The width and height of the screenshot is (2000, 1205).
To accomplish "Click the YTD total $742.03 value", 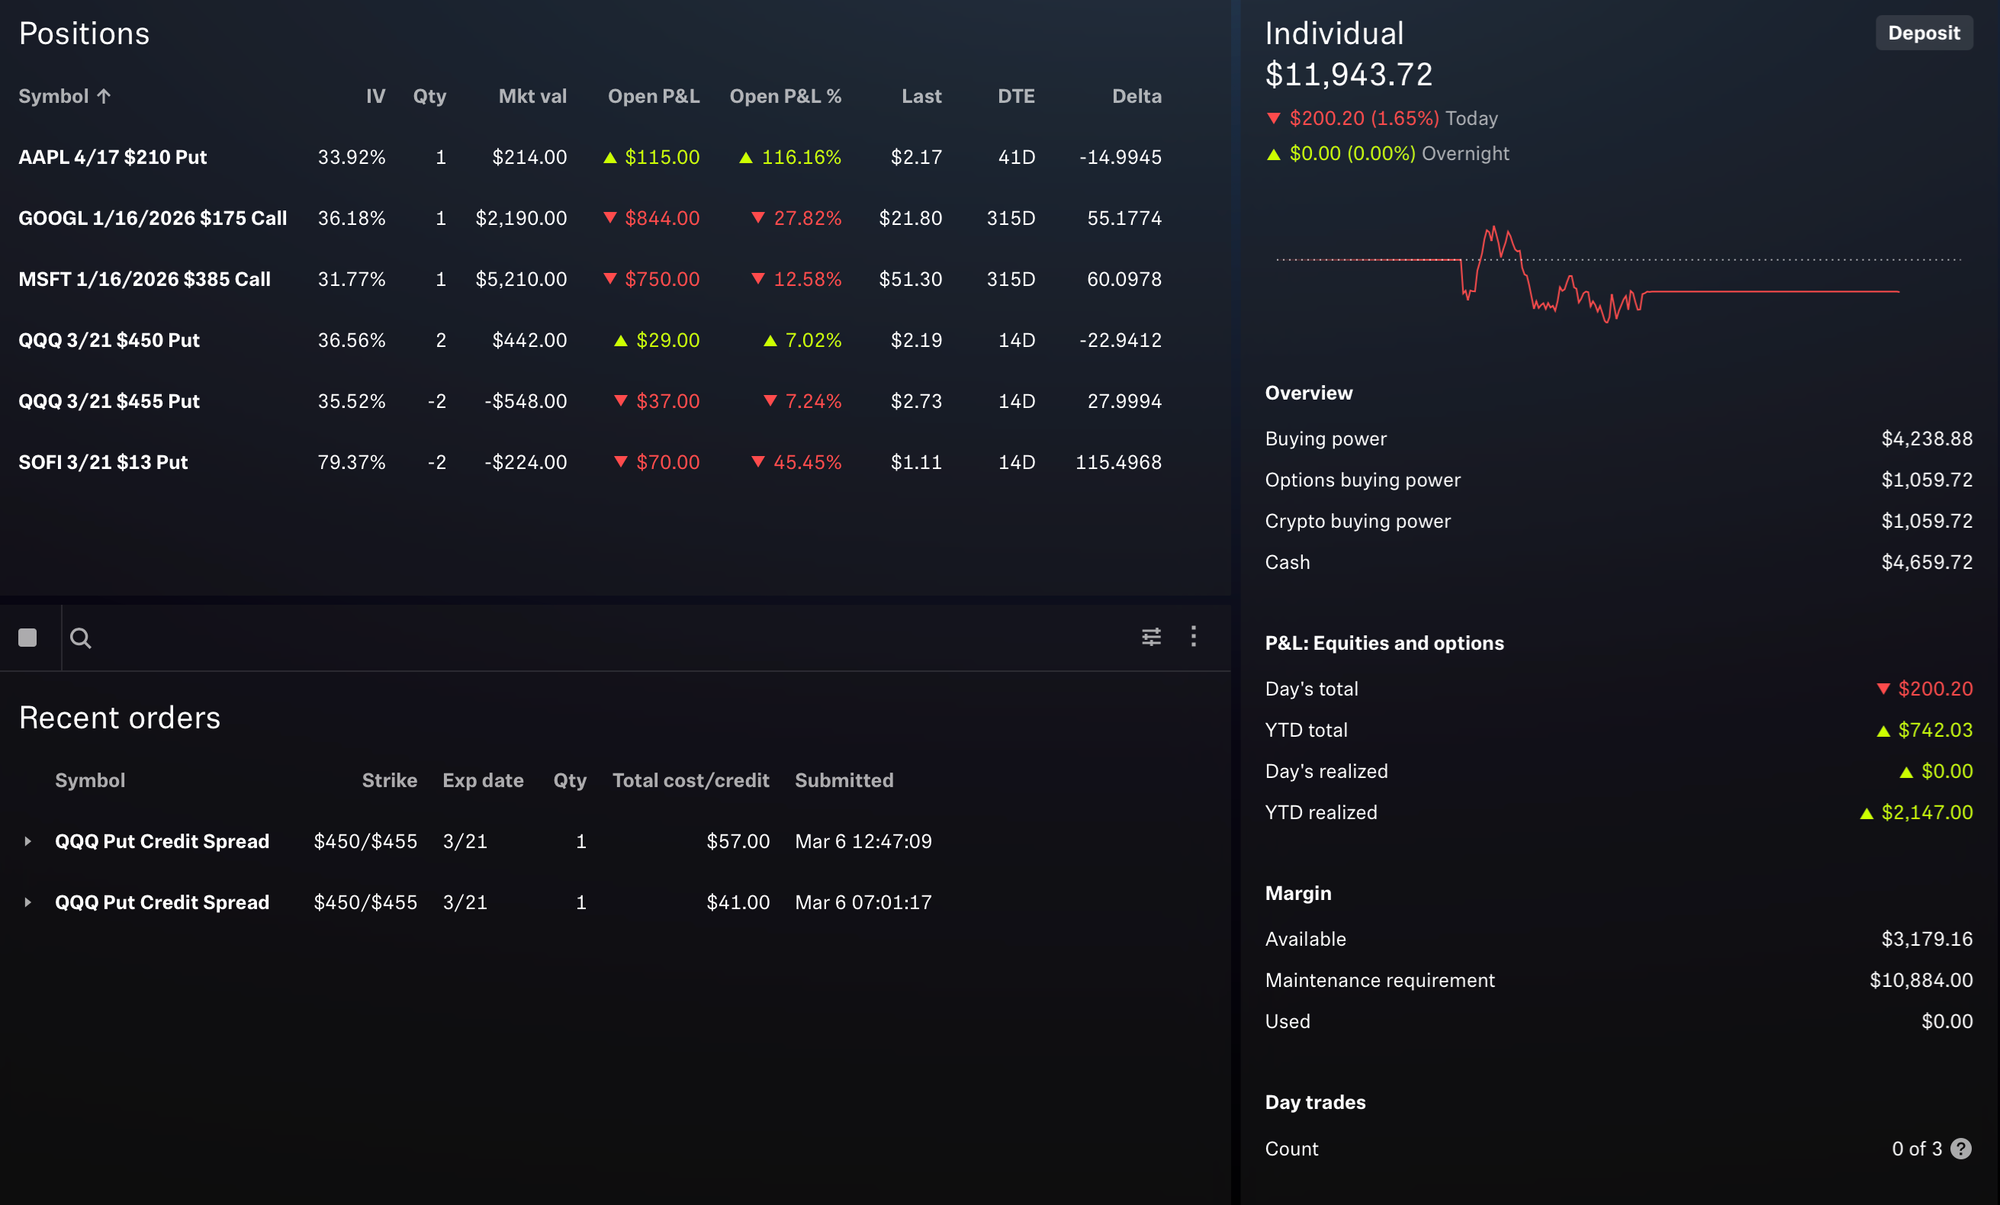I will (1925, 730).
